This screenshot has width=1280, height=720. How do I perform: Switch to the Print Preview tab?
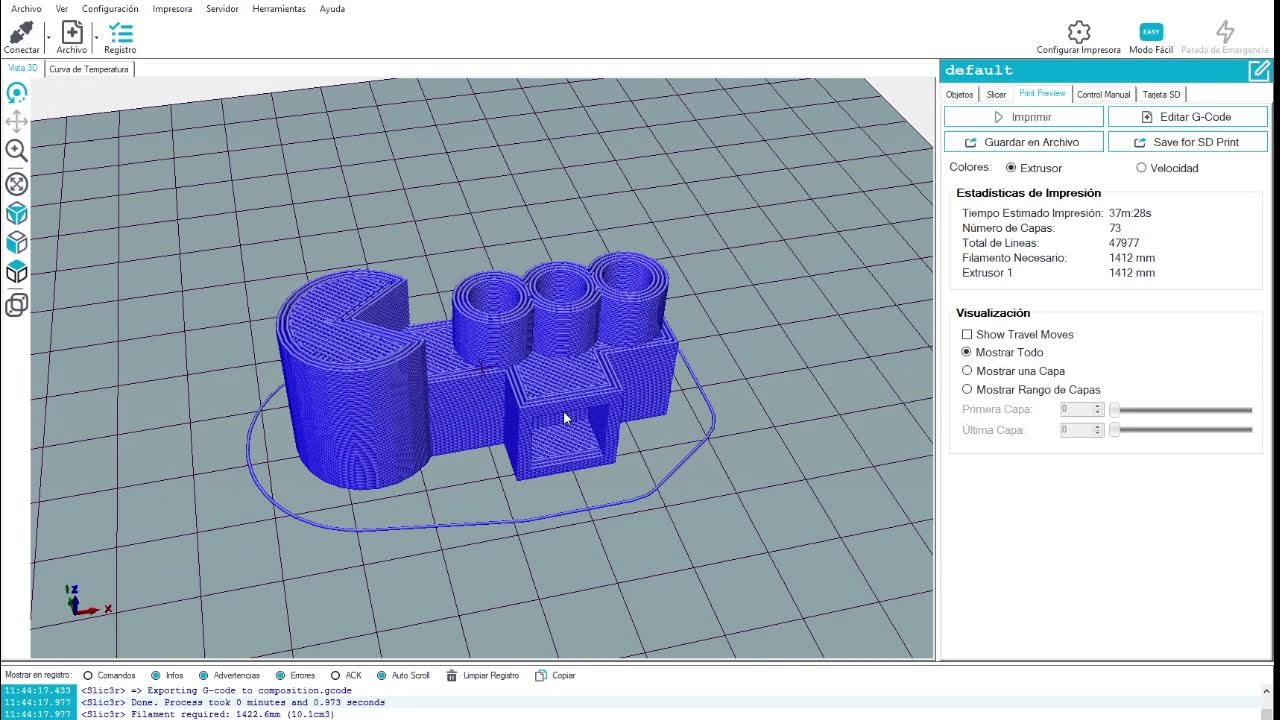1042,93
